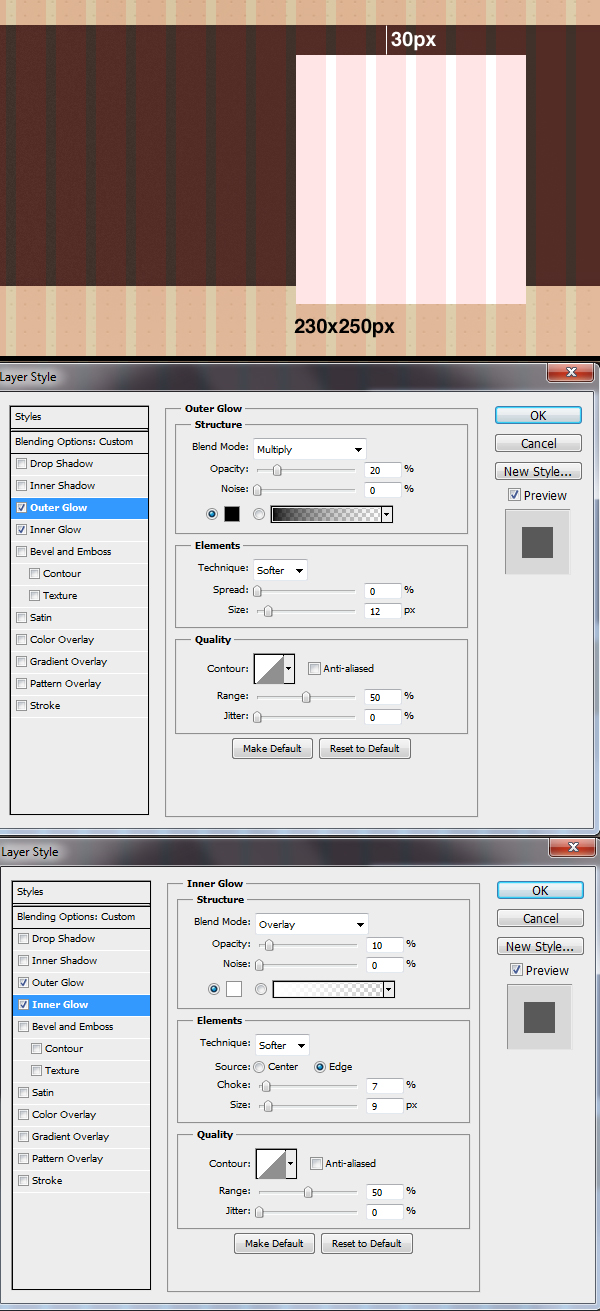Click Range slider in Outer Glow
The image size is (600, 1311).
(x=306, y=696)
